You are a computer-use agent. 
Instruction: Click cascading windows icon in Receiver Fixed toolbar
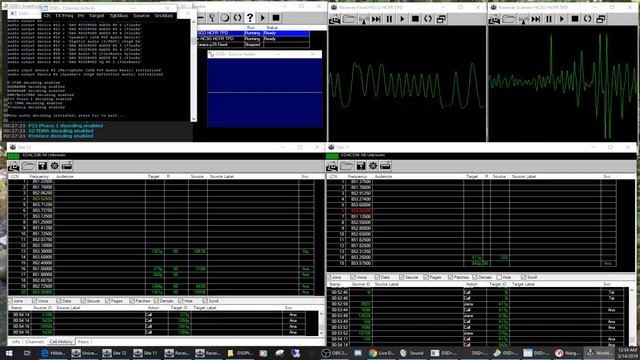441,19
